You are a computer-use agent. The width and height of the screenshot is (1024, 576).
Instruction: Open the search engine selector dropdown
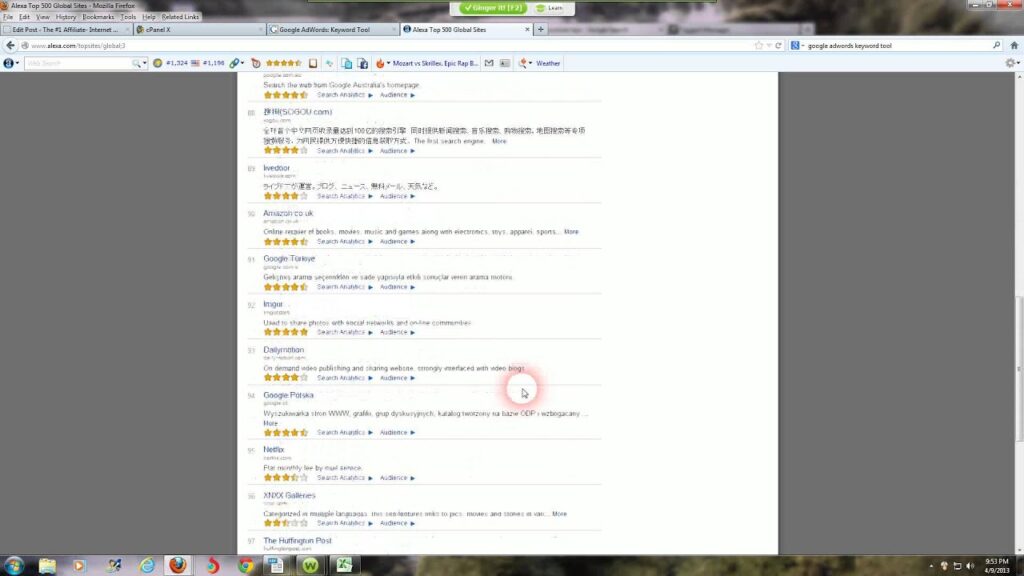pos(797,46)
